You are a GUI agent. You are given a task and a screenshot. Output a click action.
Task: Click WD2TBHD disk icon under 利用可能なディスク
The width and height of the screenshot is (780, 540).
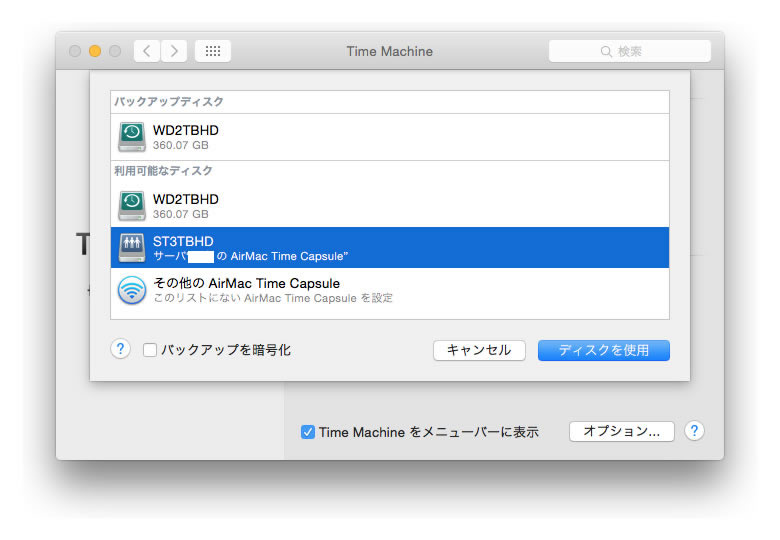[132, 206]
